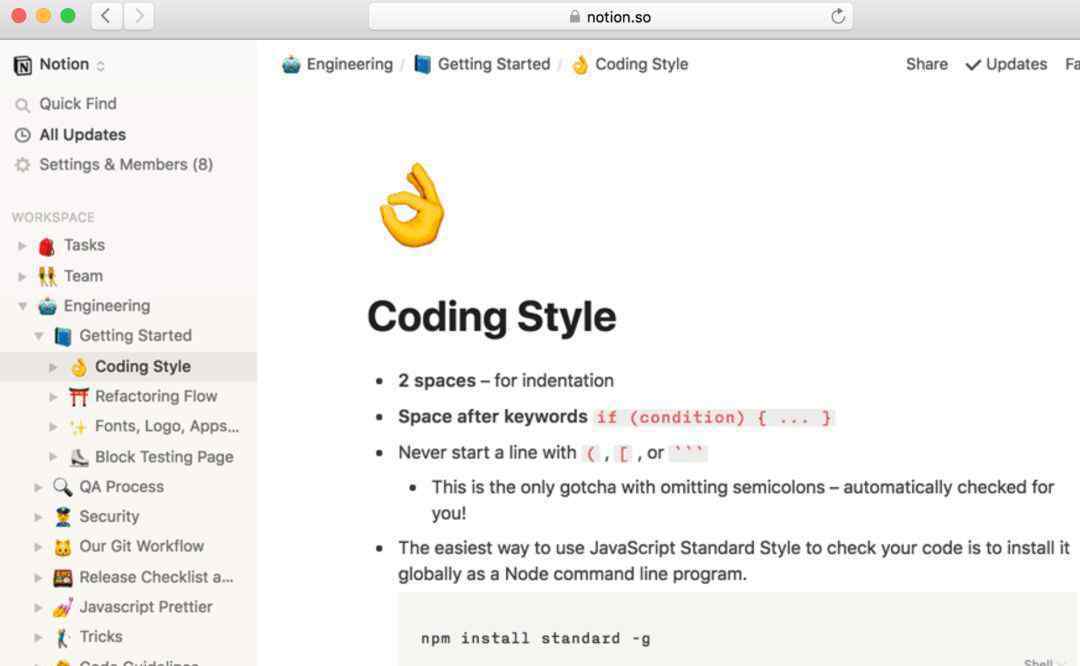Click the Engineering robot icon in breadcrumb

(291, 65)
